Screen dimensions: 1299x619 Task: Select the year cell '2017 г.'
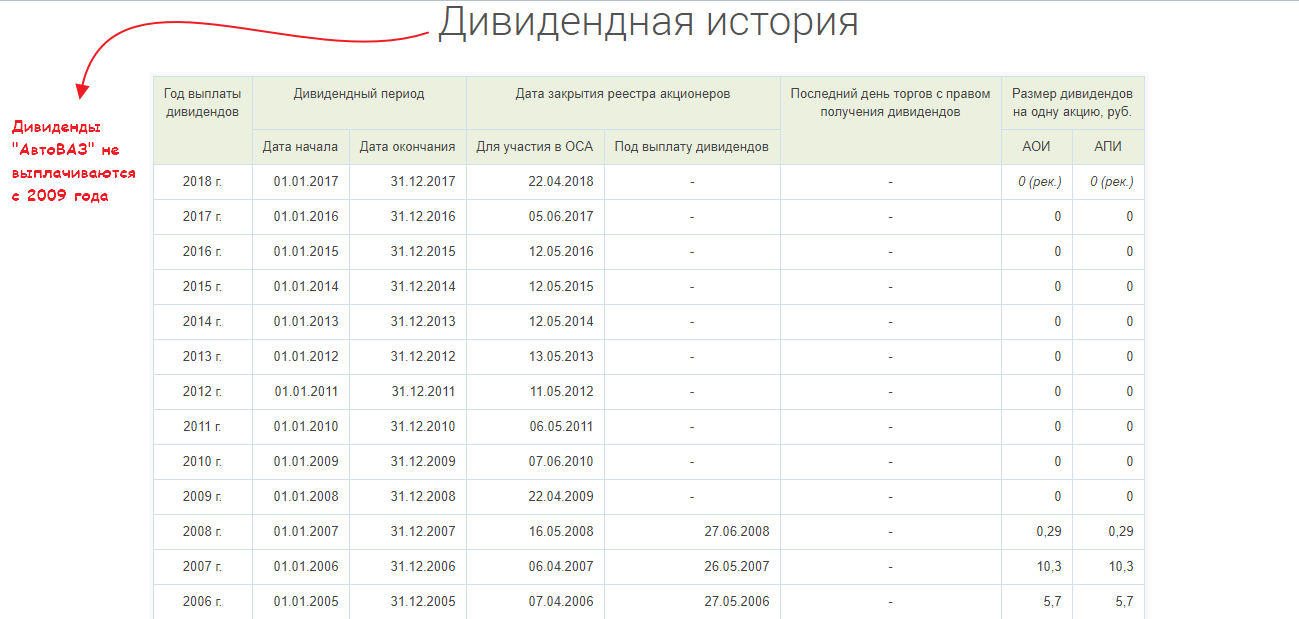click(x=203, y=217)
